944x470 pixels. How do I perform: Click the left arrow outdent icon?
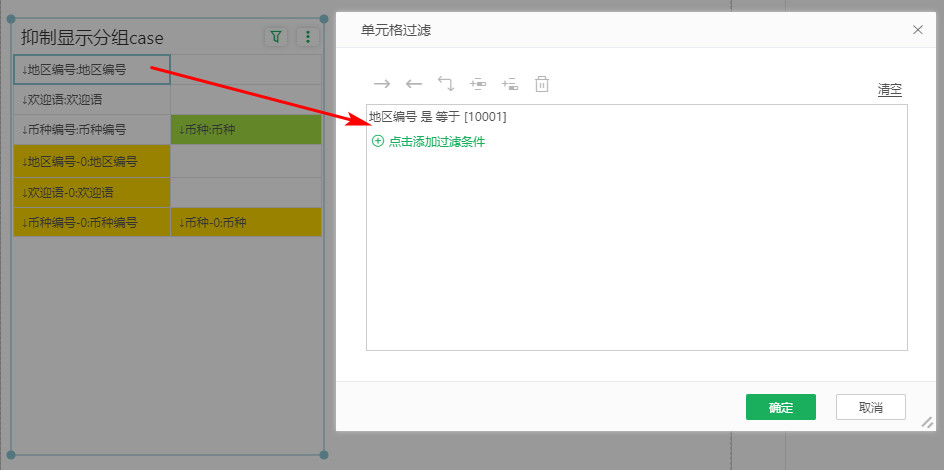coord(414,84)
